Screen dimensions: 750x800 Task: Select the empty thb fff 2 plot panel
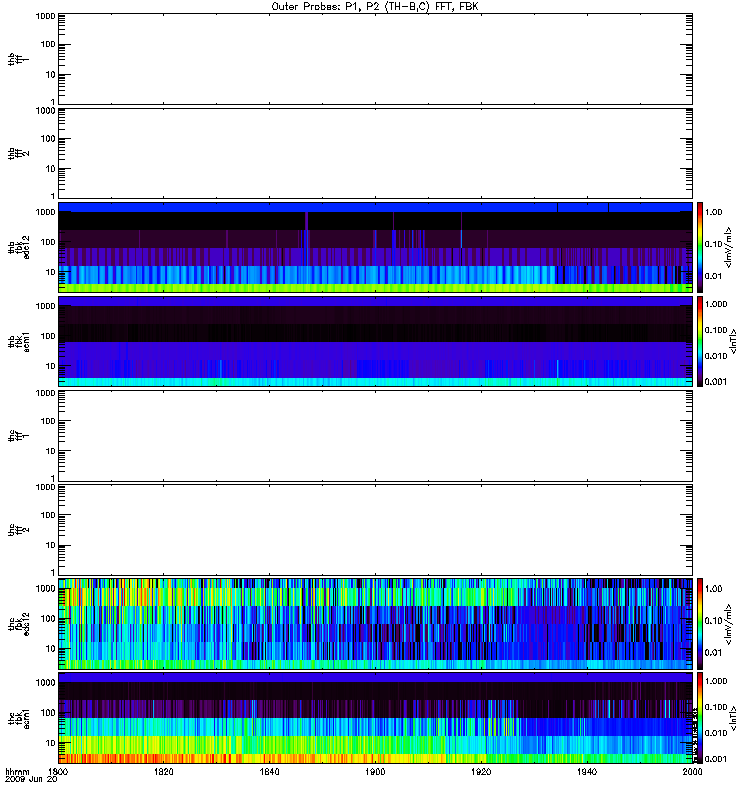(x=376, y=153)
